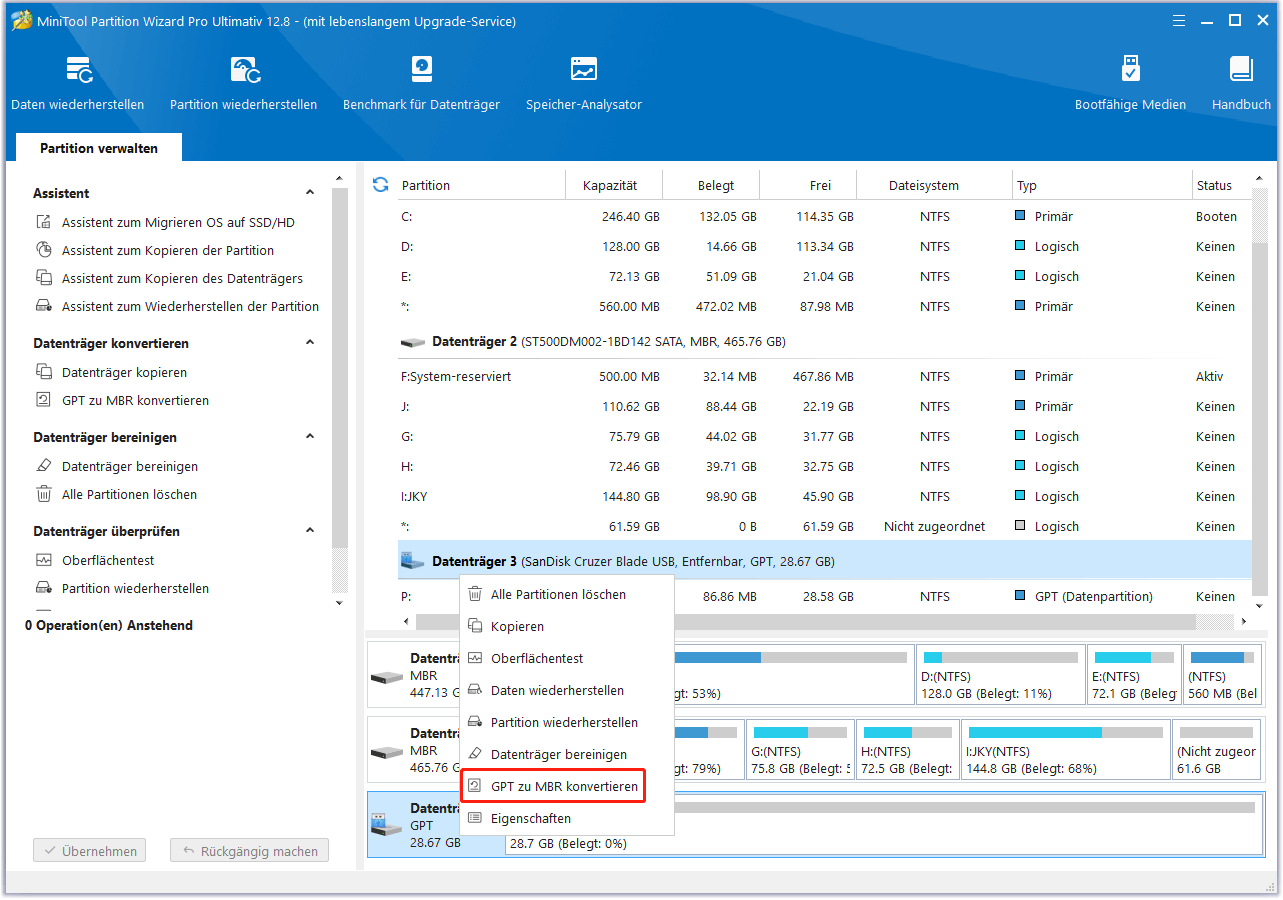1283x900 pixels.
Task: Click icon of Assistent zum Kopieren des Datenträgers
Action: (44, 278)
